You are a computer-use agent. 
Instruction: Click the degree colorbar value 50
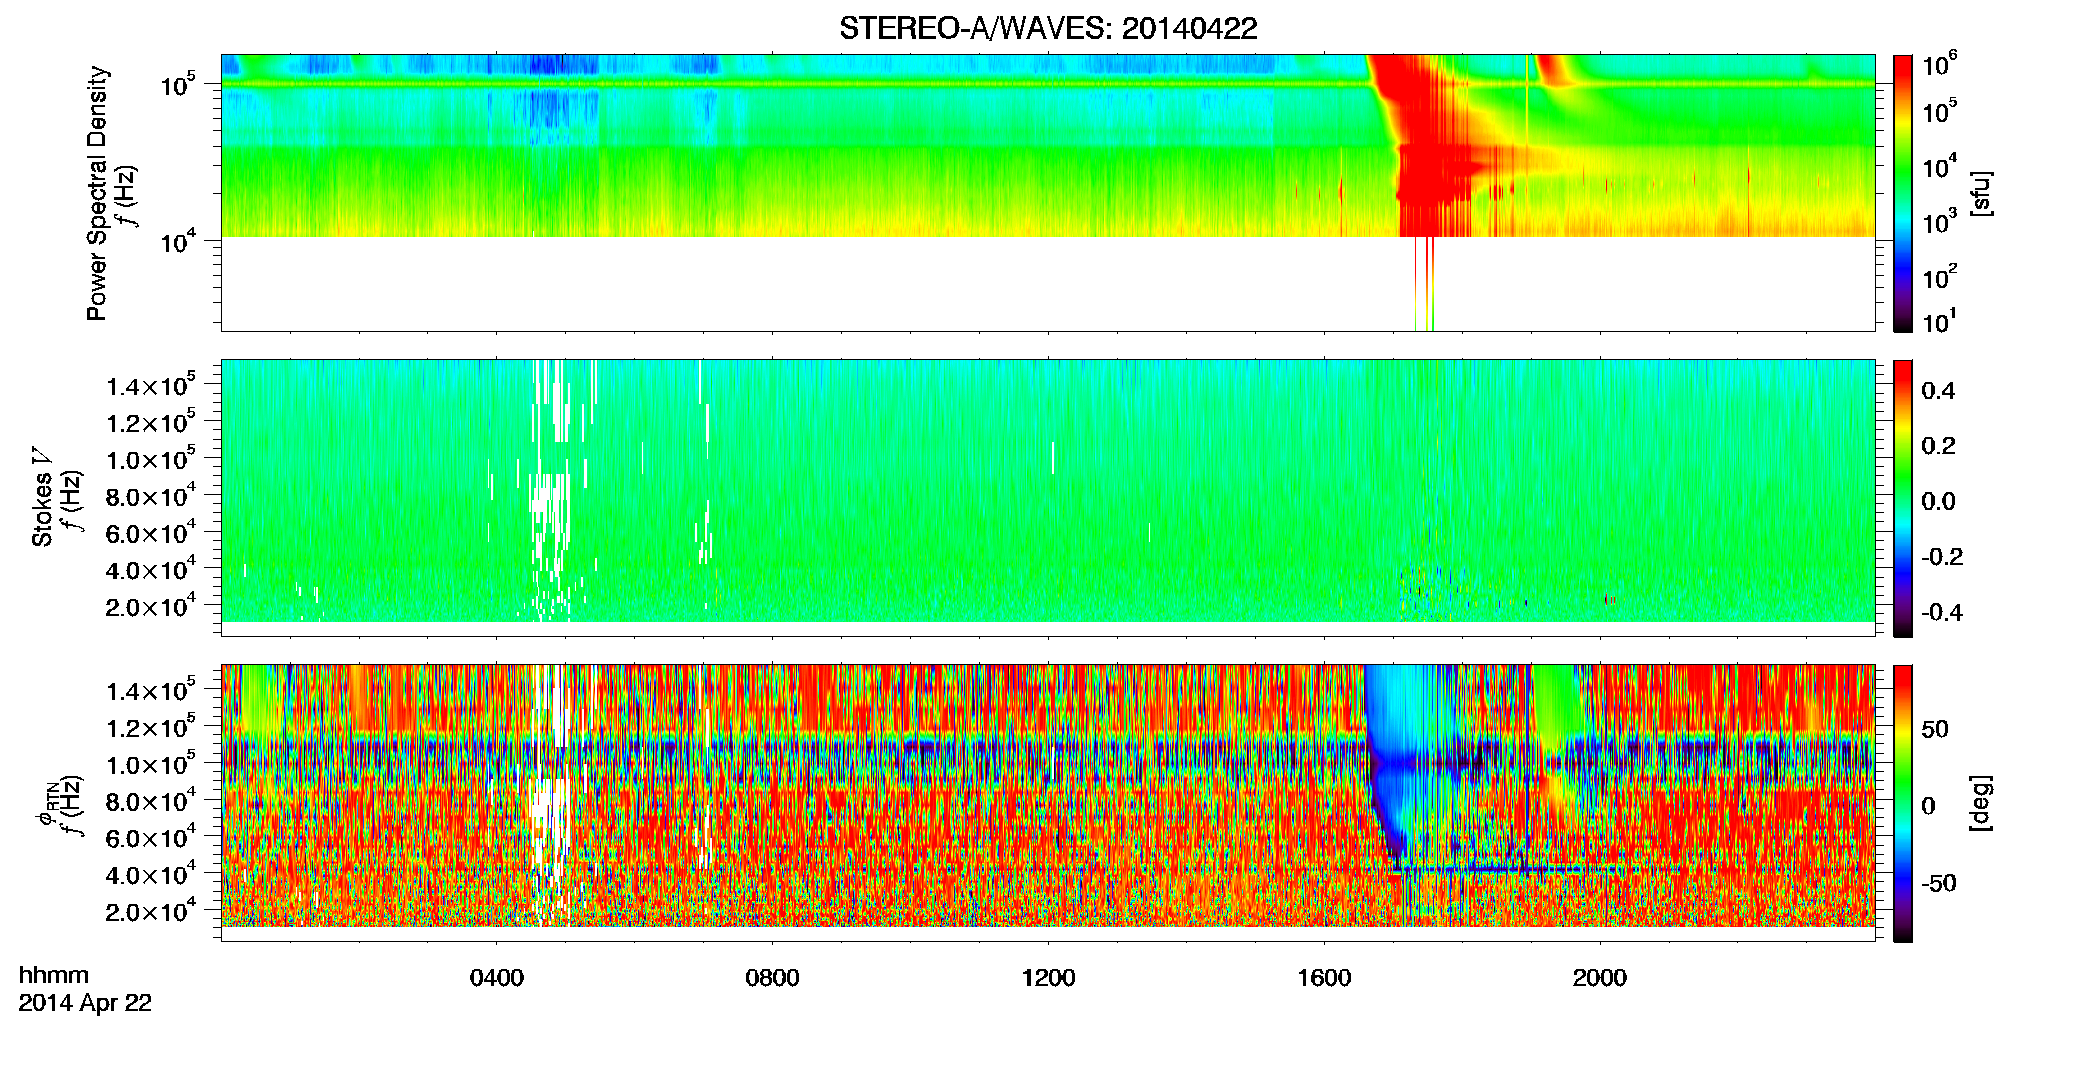click(x=1935, y=729)
